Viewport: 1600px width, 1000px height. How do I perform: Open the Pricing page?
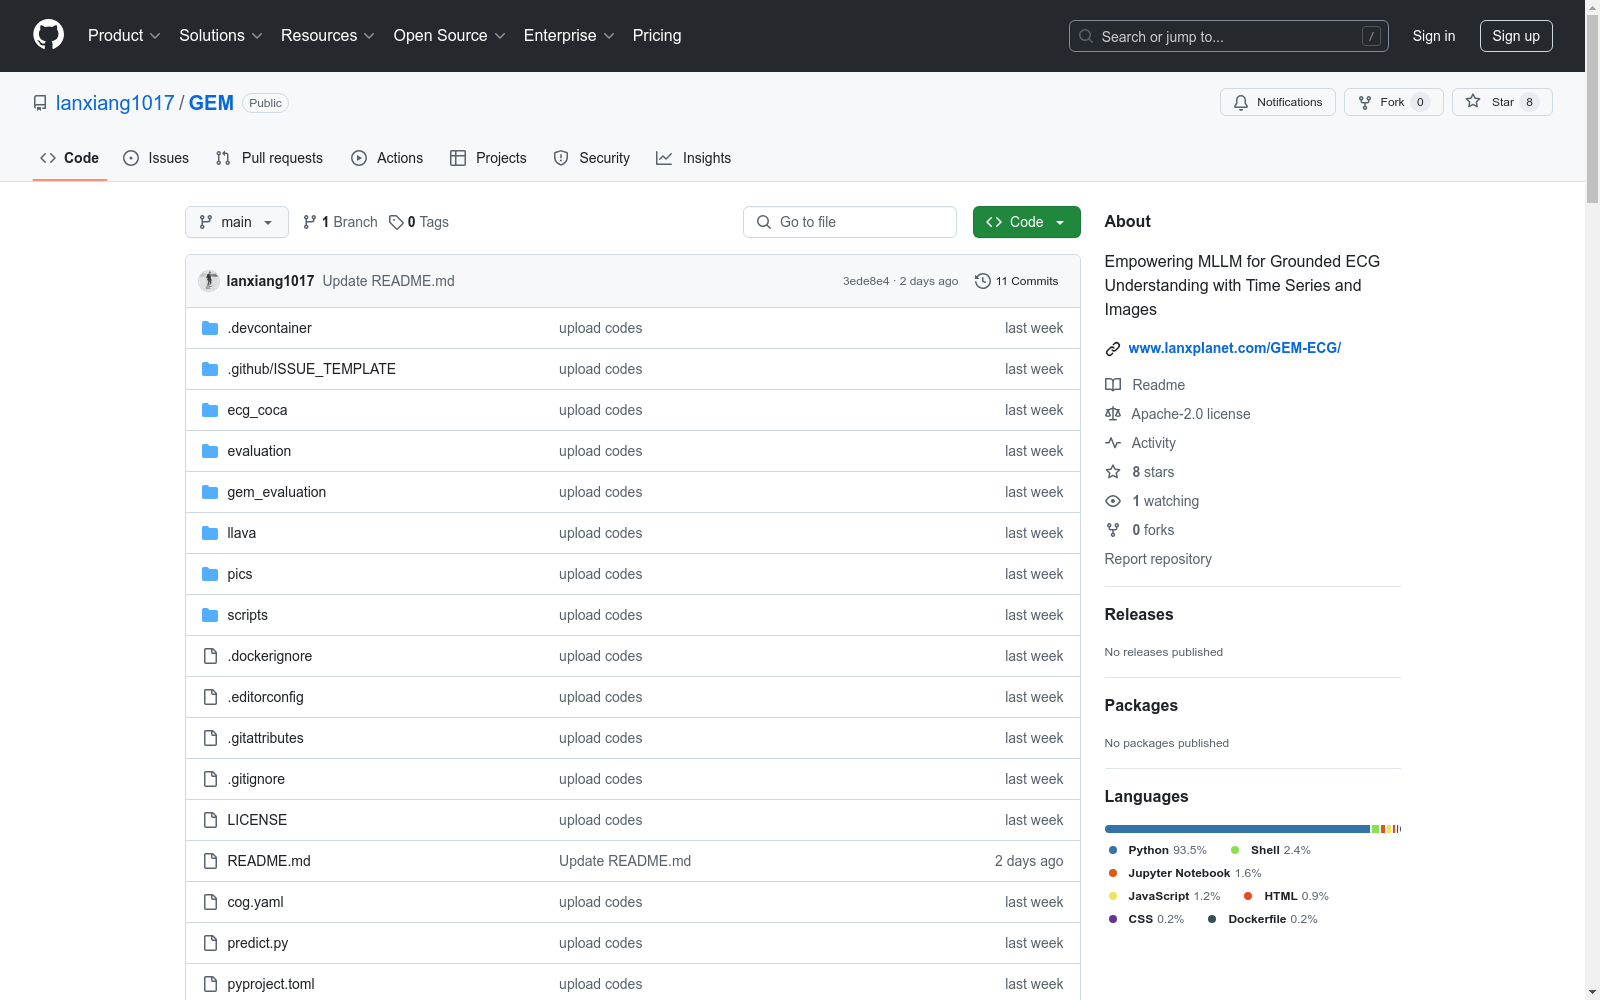(657, 36)
